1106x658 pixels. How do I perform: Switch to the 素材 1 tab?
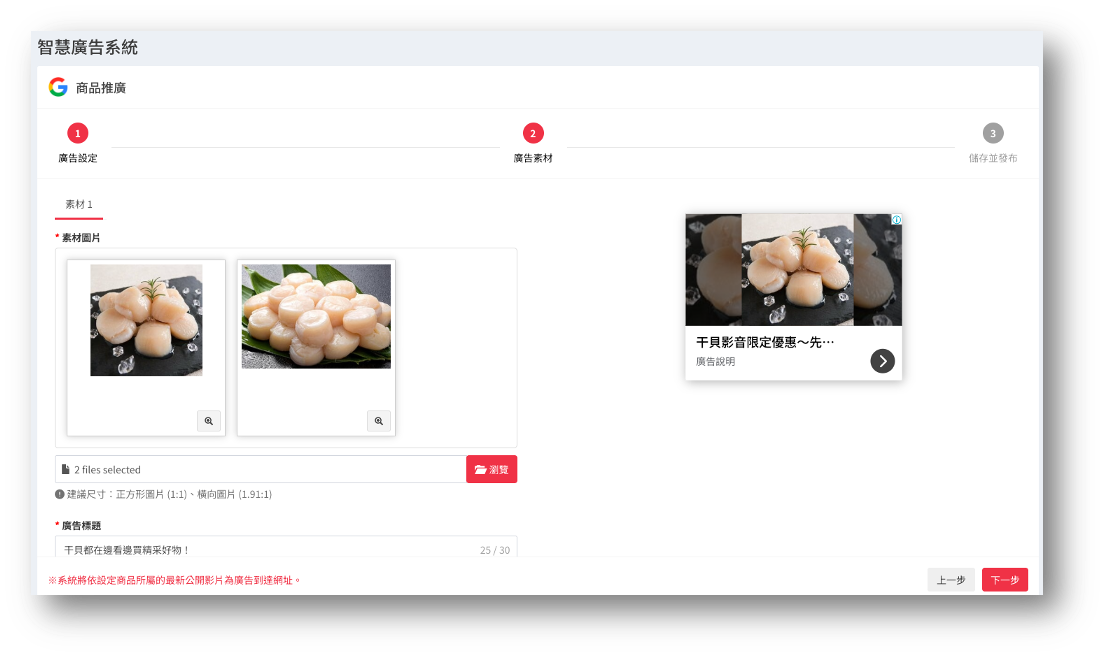[x=79, y=204]
